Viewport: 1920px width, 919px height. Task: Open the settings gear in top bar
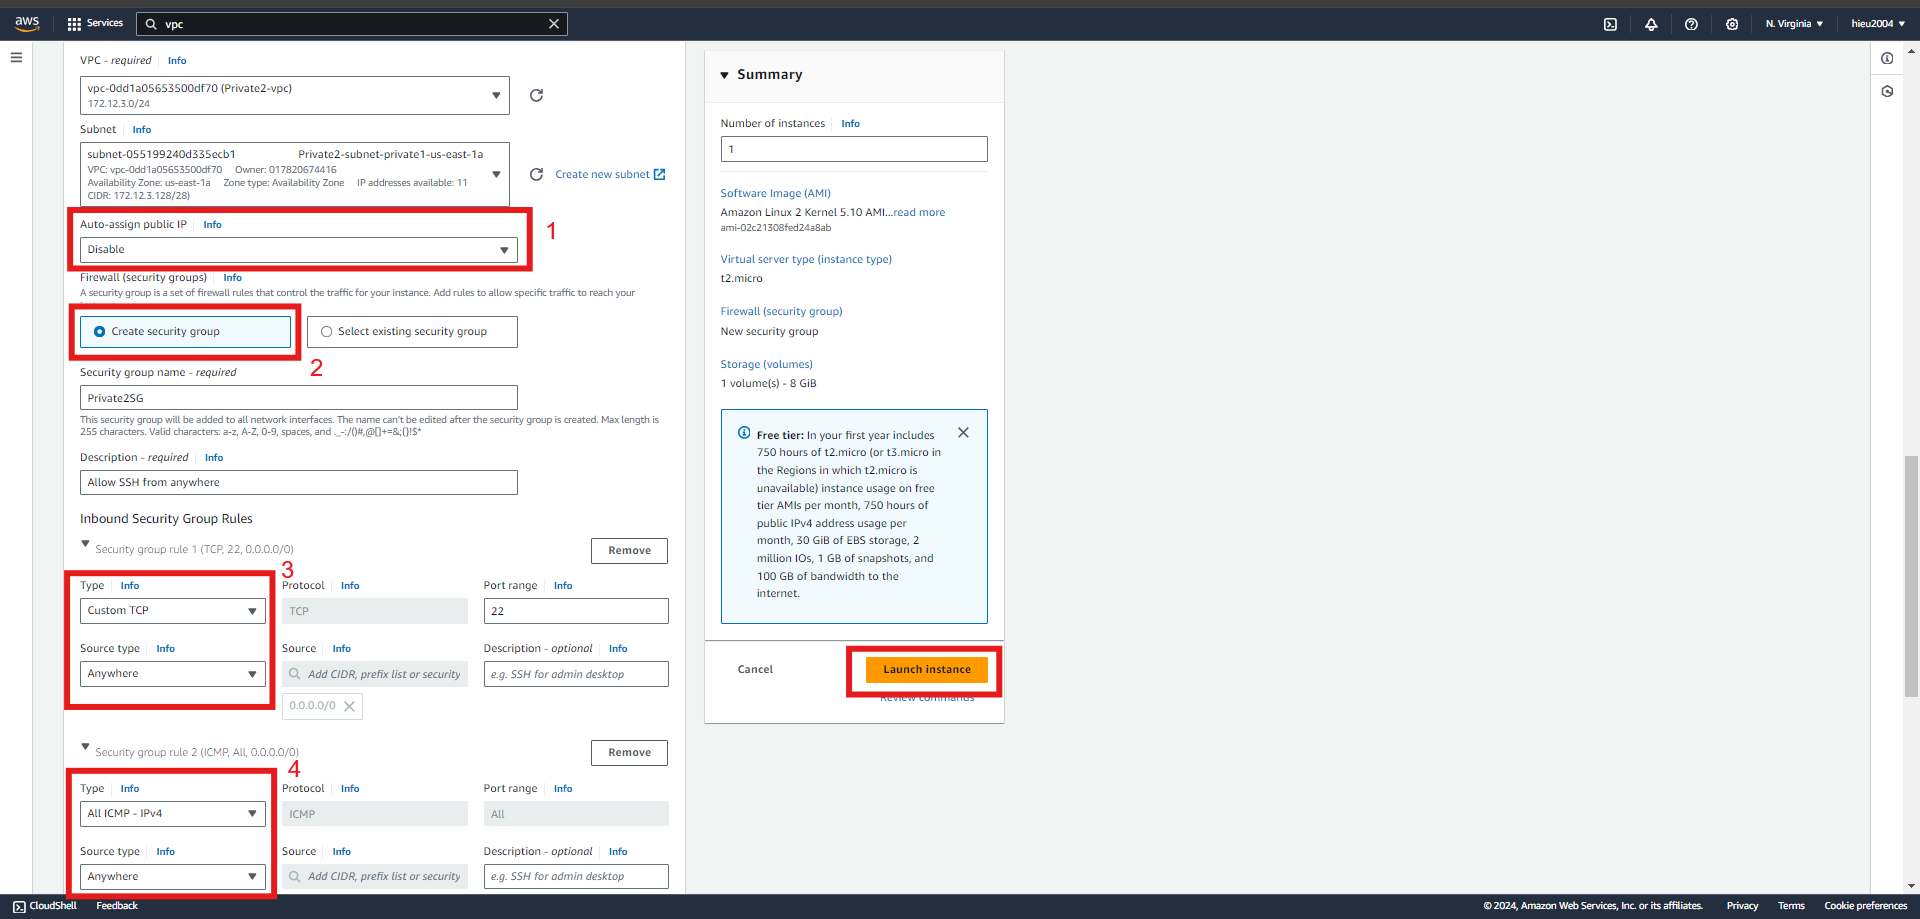pyautogui.click(x=1732, y=24)
